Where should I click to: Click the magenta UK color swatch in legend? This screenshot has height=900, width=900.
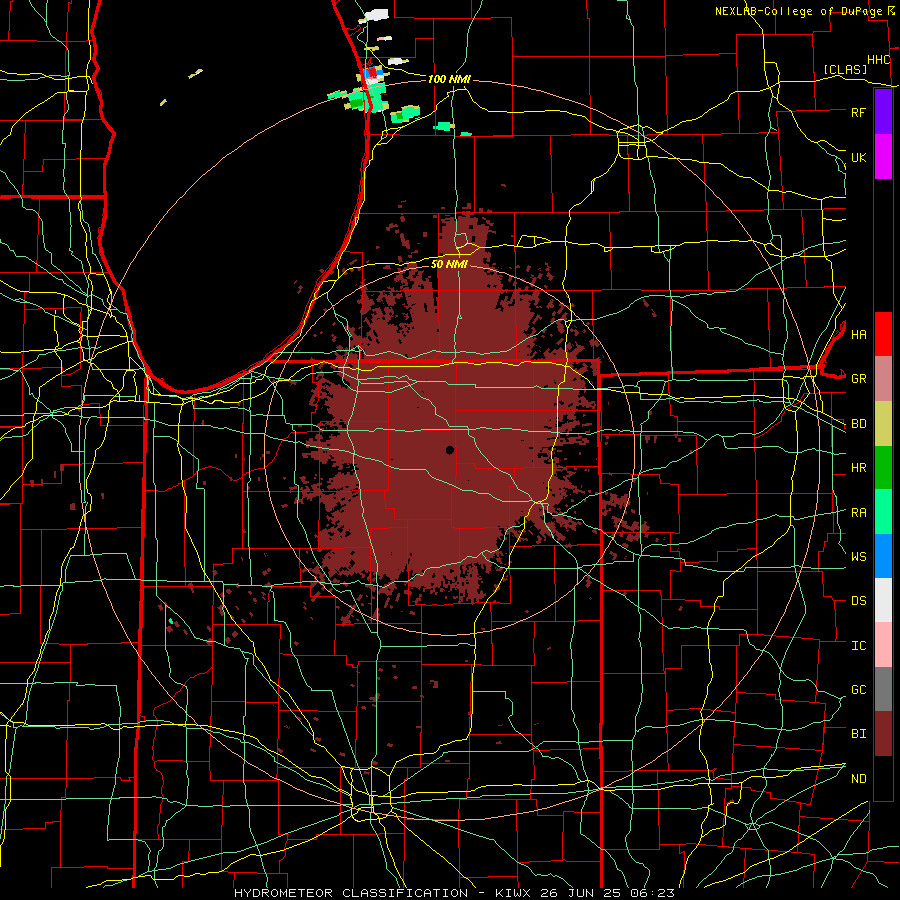pos(883,157)
